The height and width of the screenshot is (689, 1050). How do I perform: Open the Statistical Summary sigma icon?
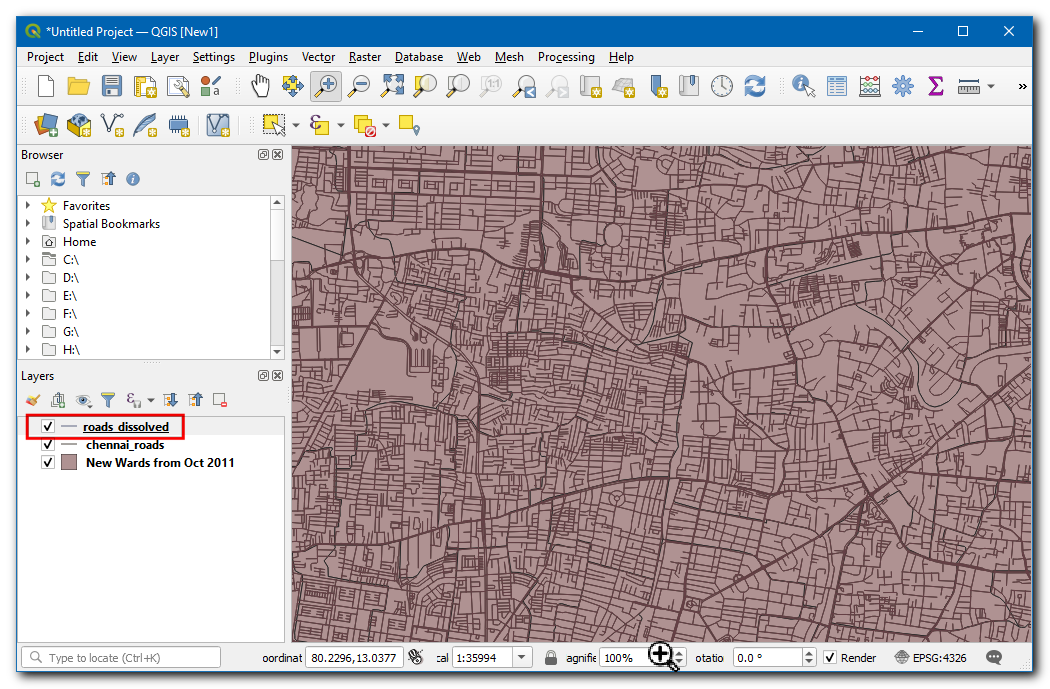[x=936, y=87]
